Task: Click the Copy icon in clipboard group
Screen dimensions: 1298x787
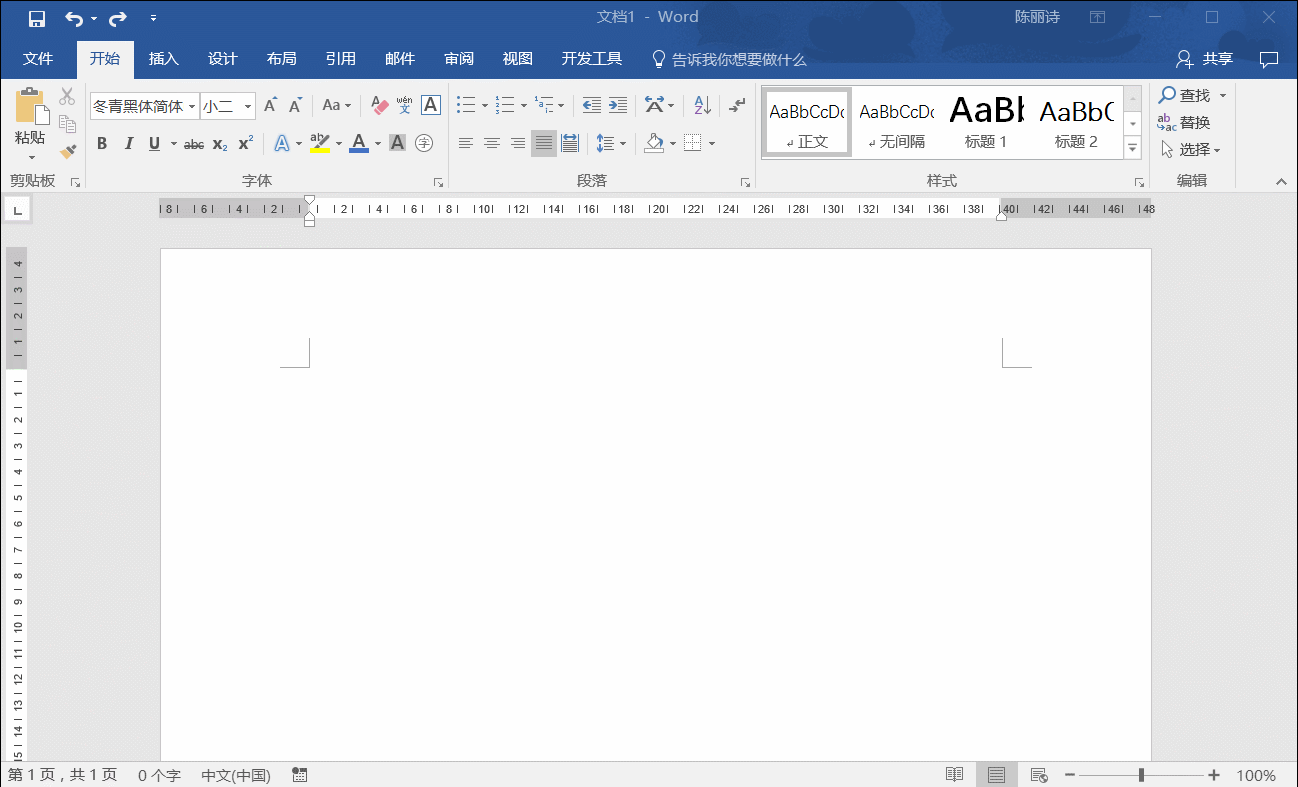Action: 67,124
